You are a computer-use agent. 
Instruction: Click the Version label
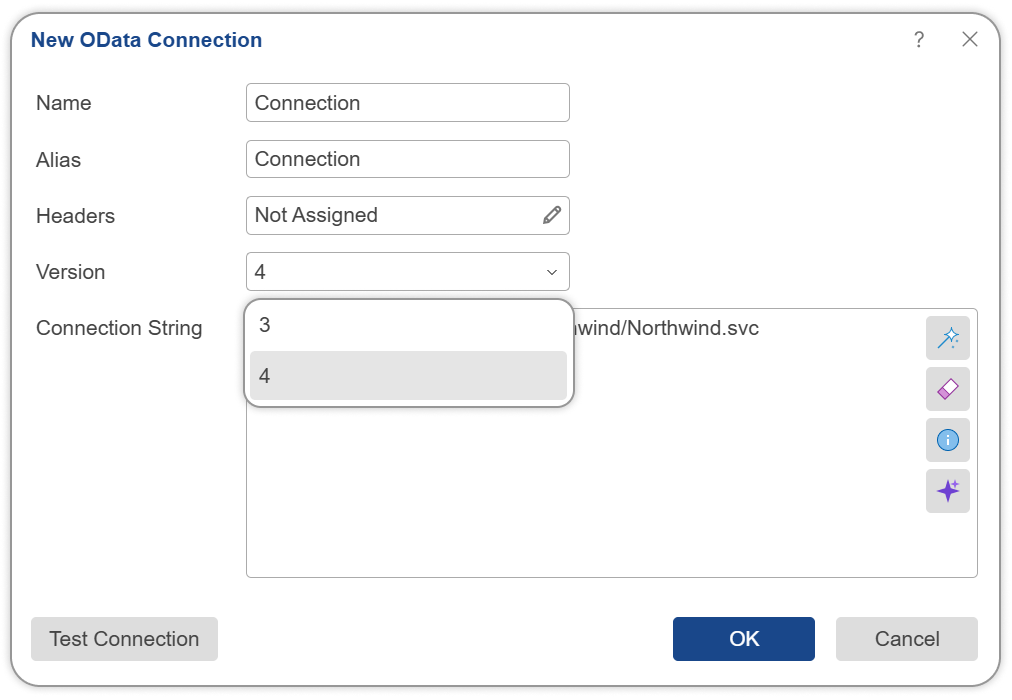[70, 272]
